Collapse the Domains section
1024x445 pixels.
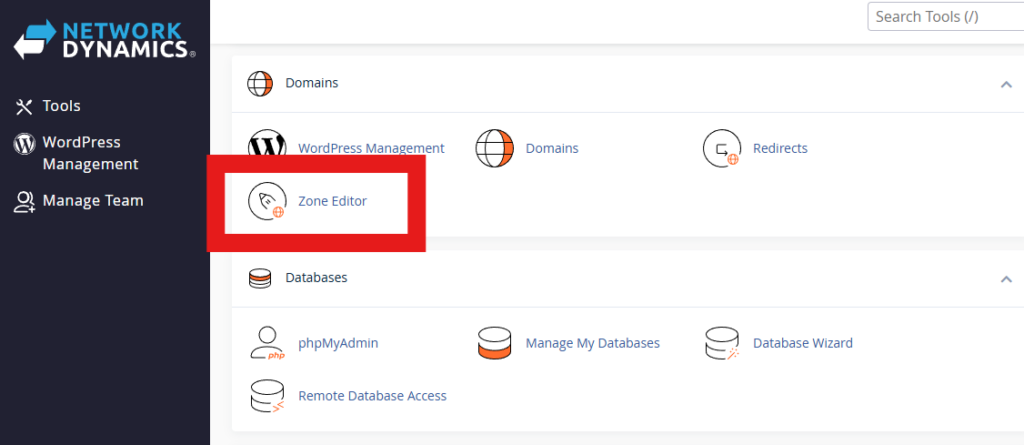click(1006, 84)
